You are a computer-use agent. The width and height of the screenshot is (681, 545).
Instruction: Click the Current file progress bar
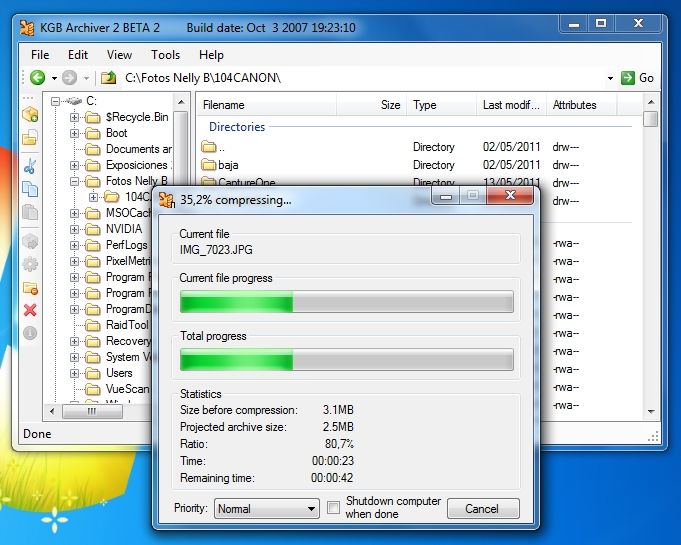347,302
